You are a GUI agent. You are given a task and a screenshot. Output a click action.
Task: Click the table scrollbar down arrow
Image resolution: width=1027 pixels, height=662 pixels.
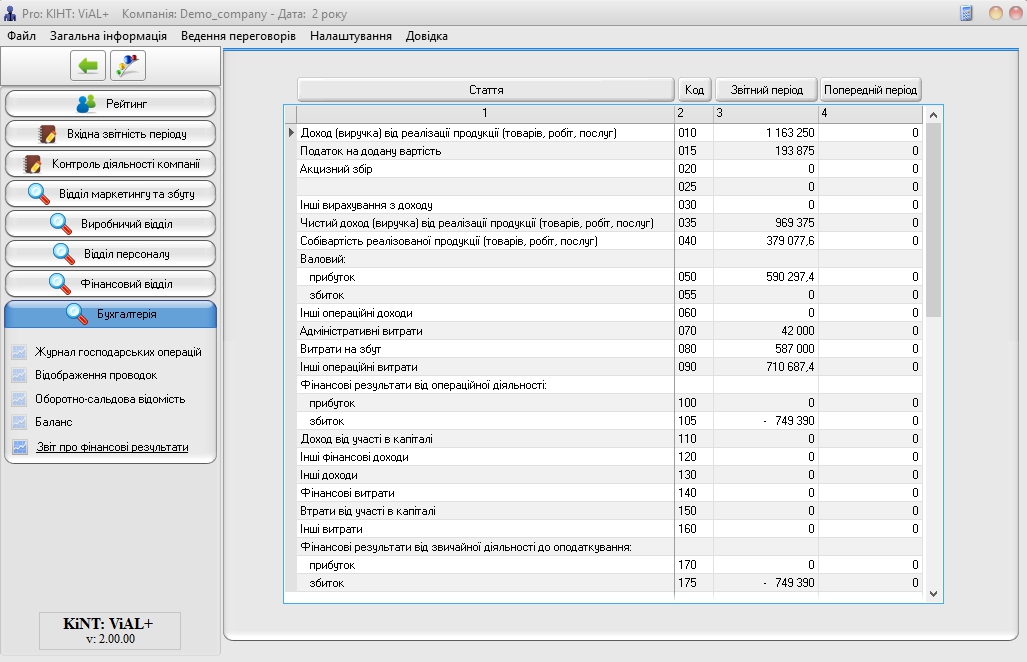tap(934, 593)
